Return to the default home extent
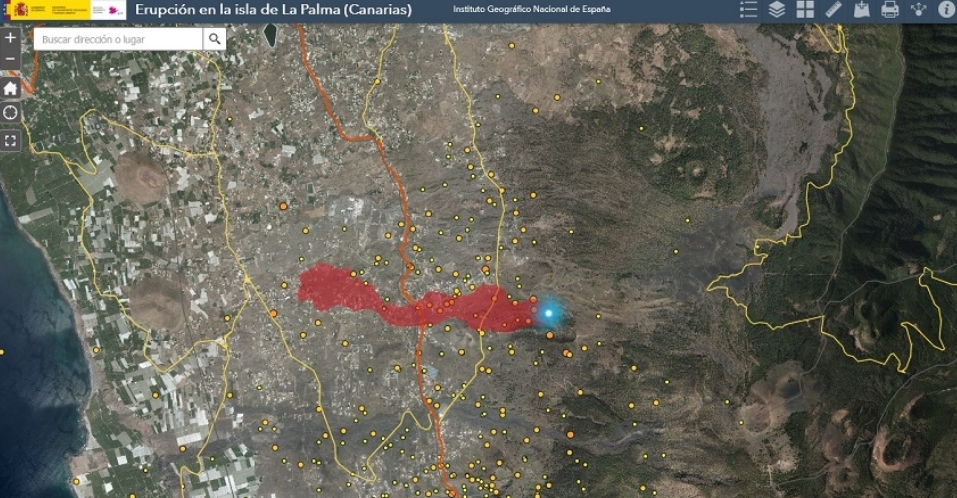Viewport: 957px width, 498px height. [x=10, y=88]
